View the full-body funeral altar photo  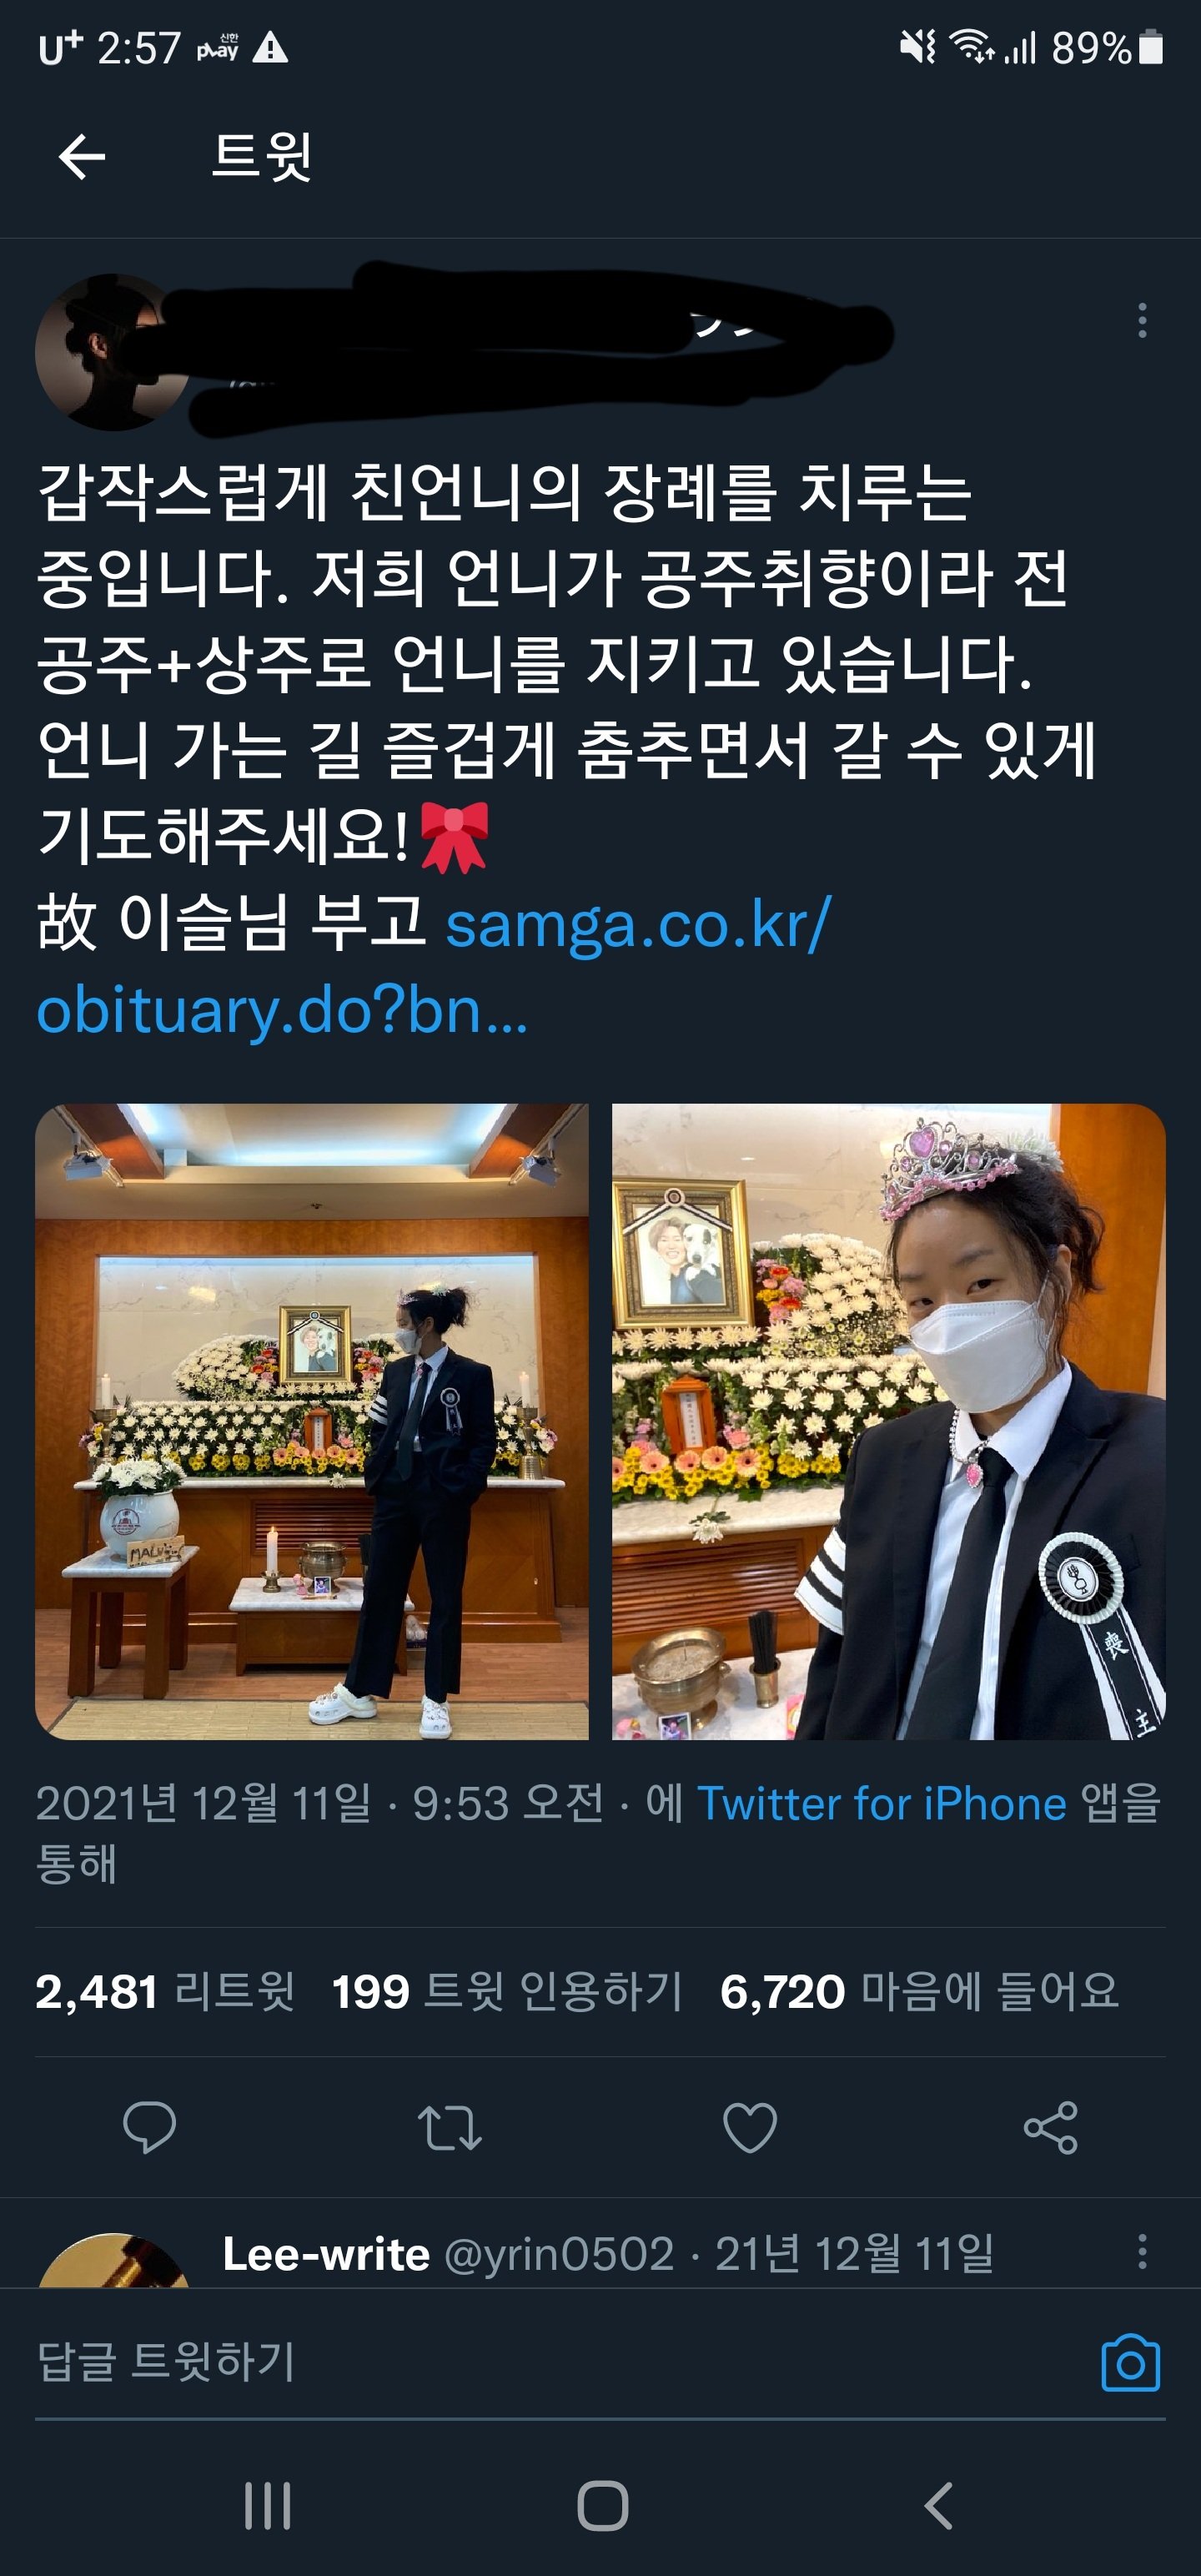(x=312, y=1421)
